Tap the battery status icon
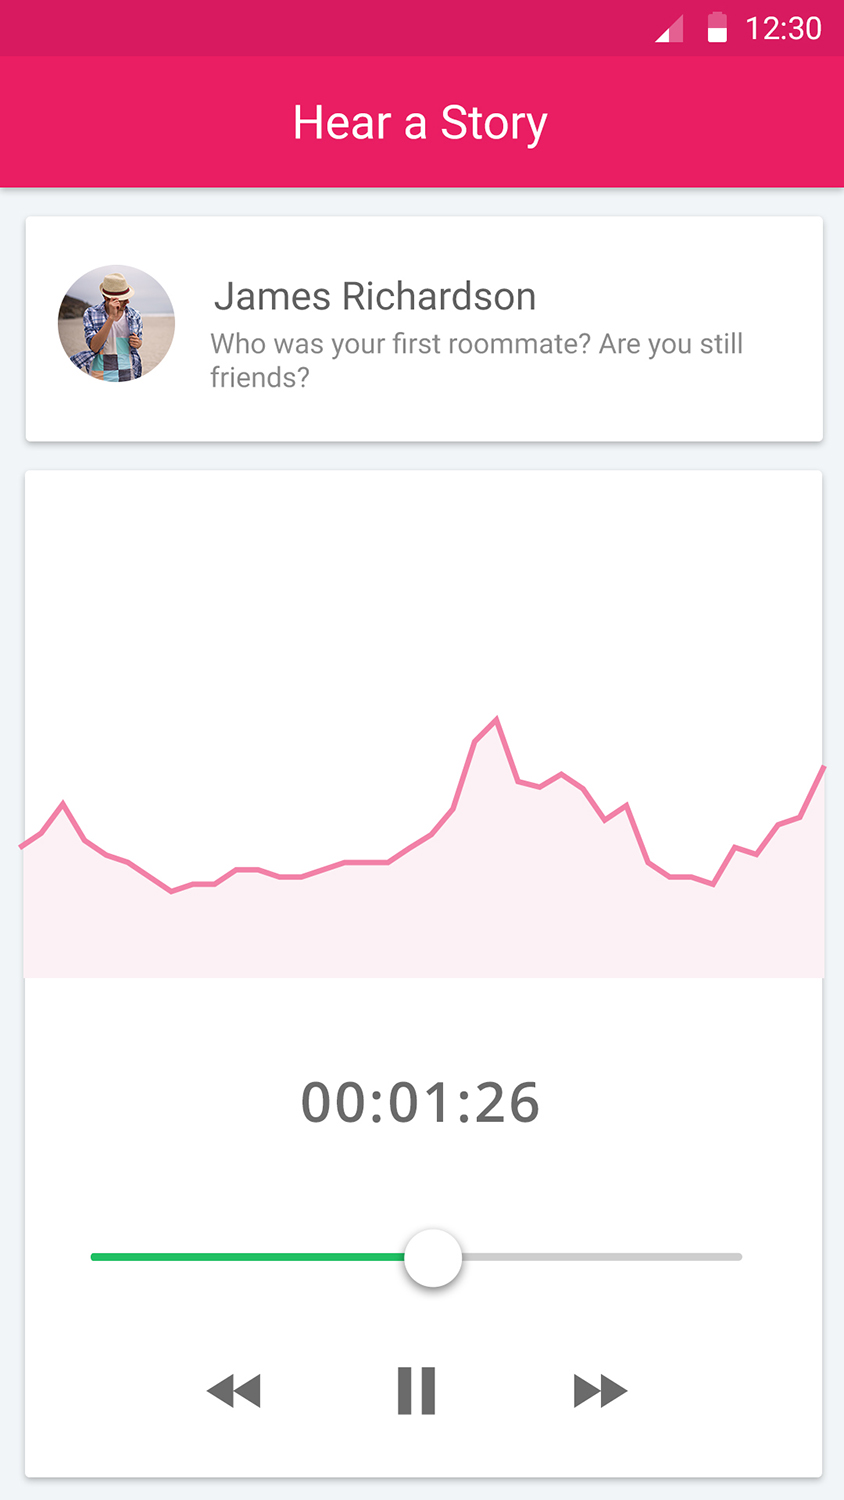Screen dimensions: 844x1500 pos(717,28)
